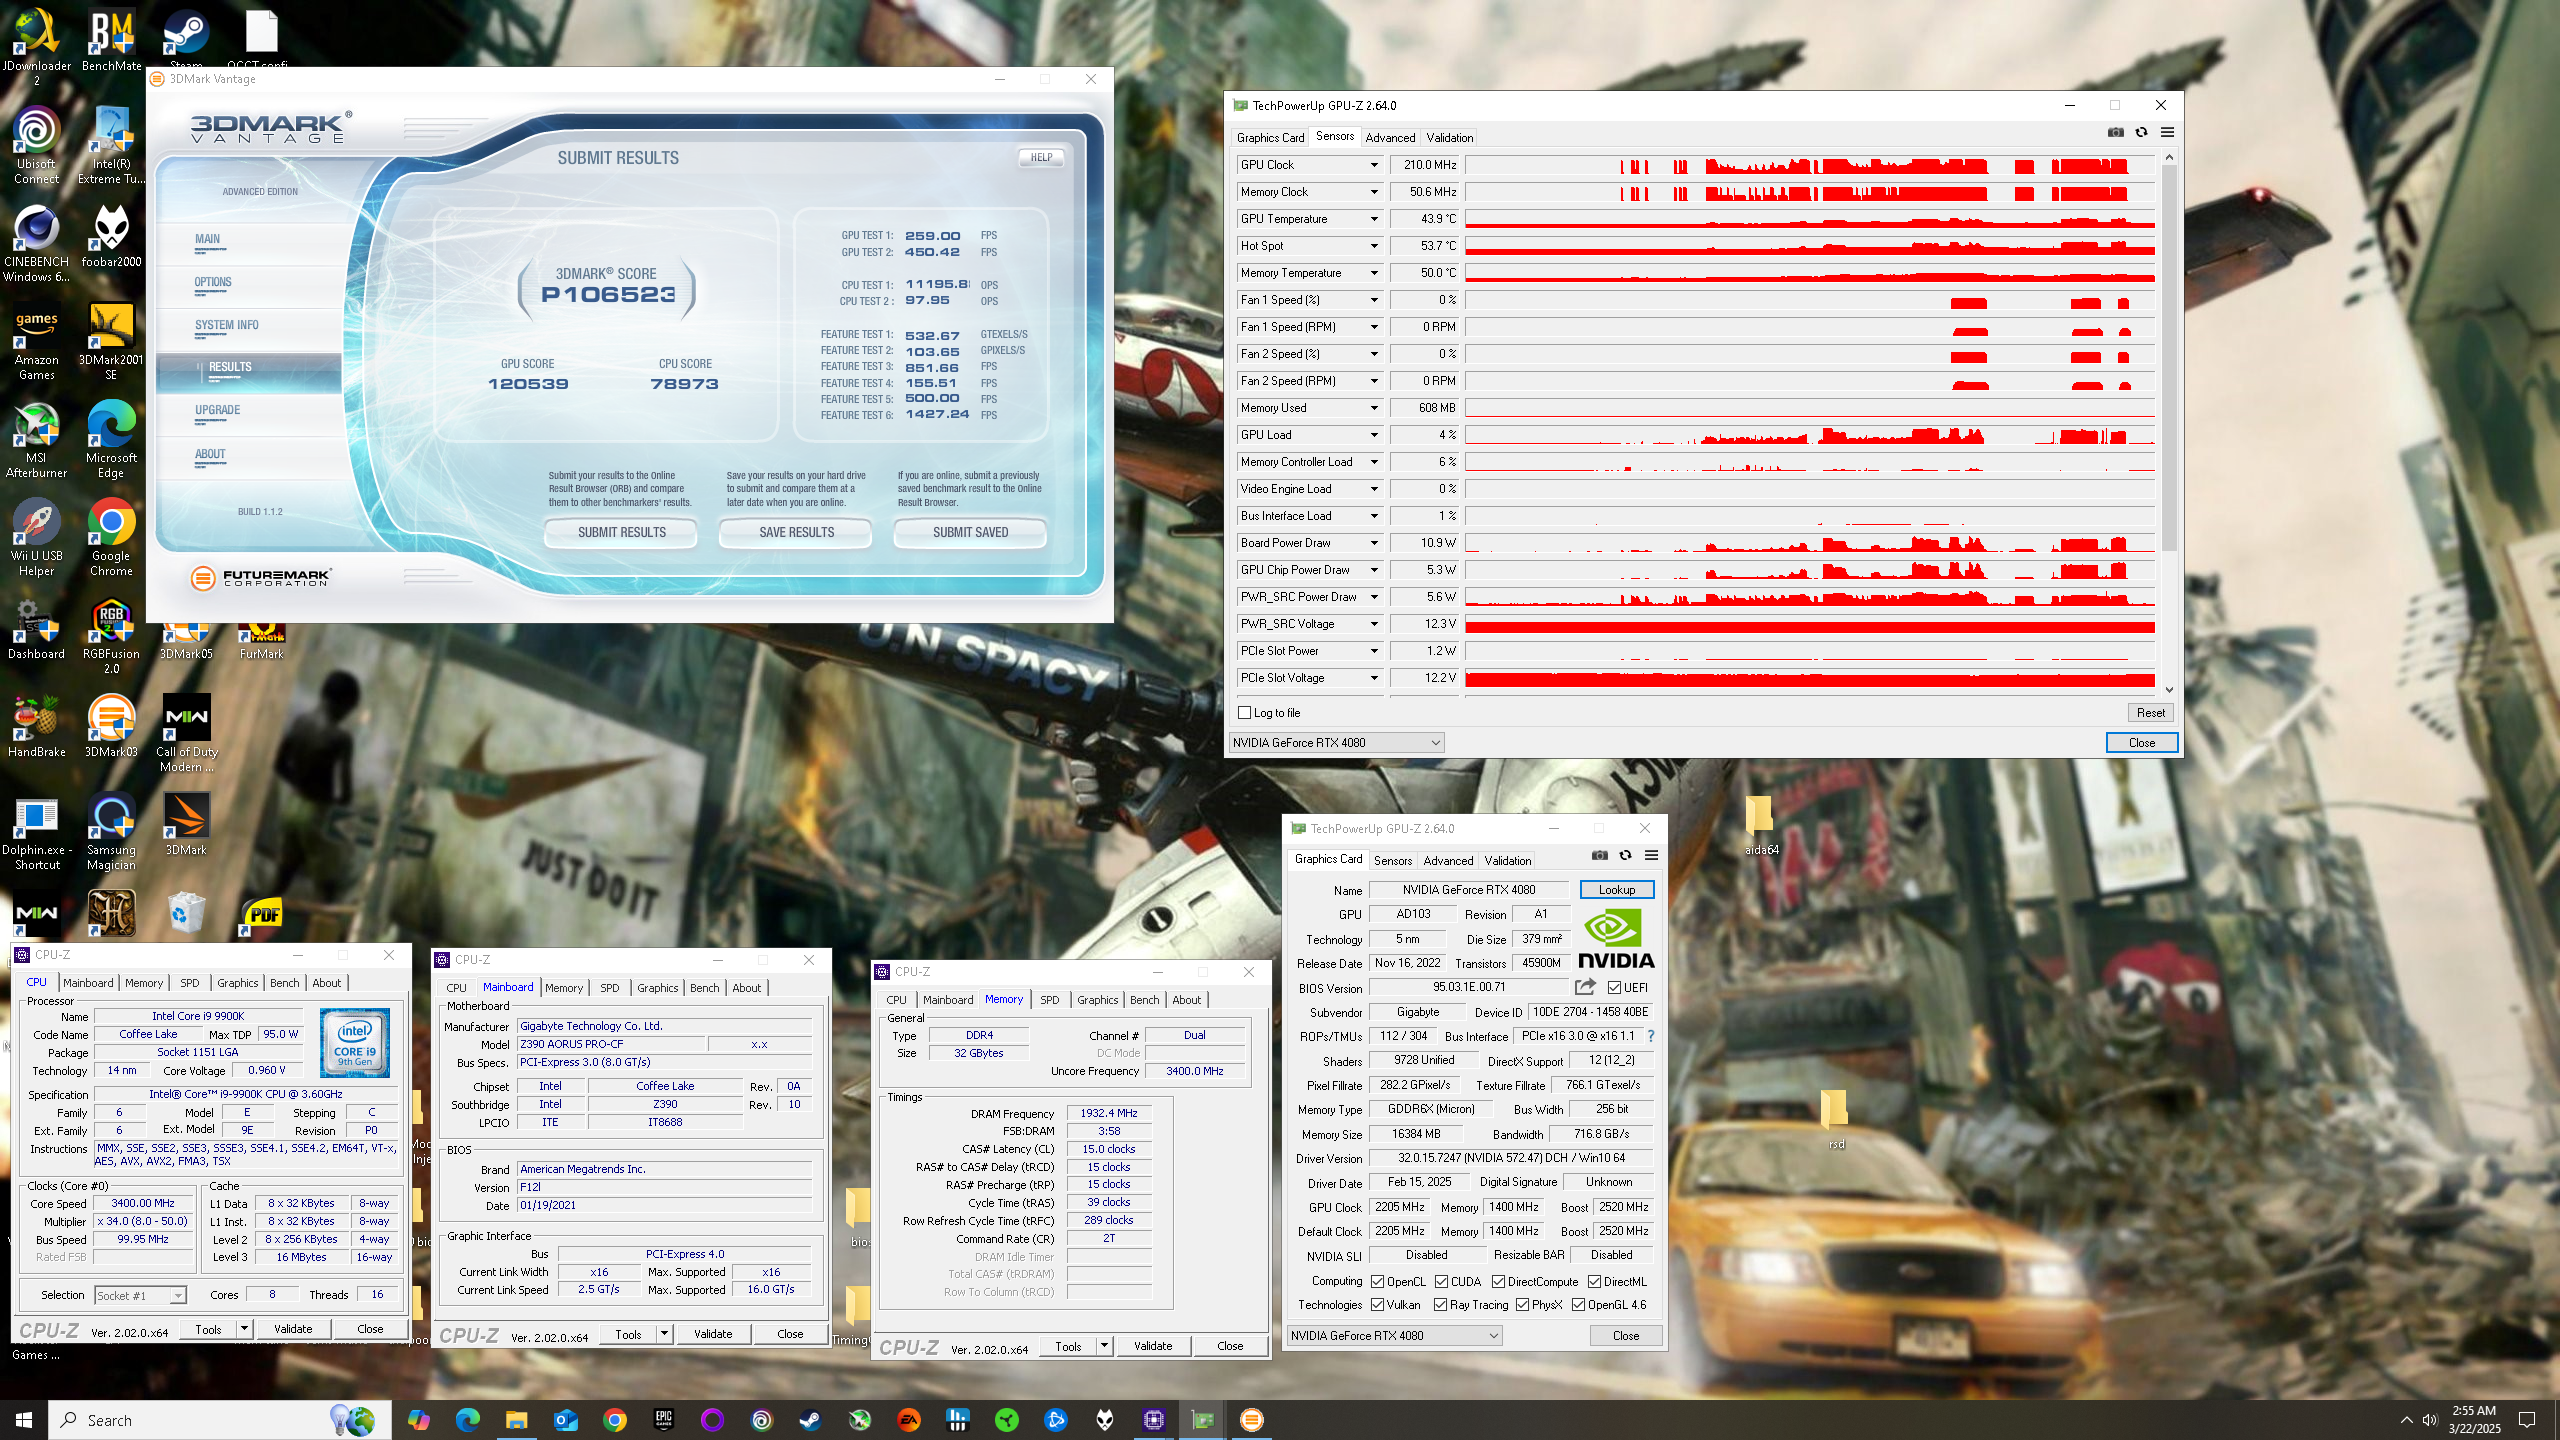This screenshot has width=2560, height=1440.
Task: Open hamburger menu in GPU-Z Graphics Card window
Action: tap(1651, 855)
